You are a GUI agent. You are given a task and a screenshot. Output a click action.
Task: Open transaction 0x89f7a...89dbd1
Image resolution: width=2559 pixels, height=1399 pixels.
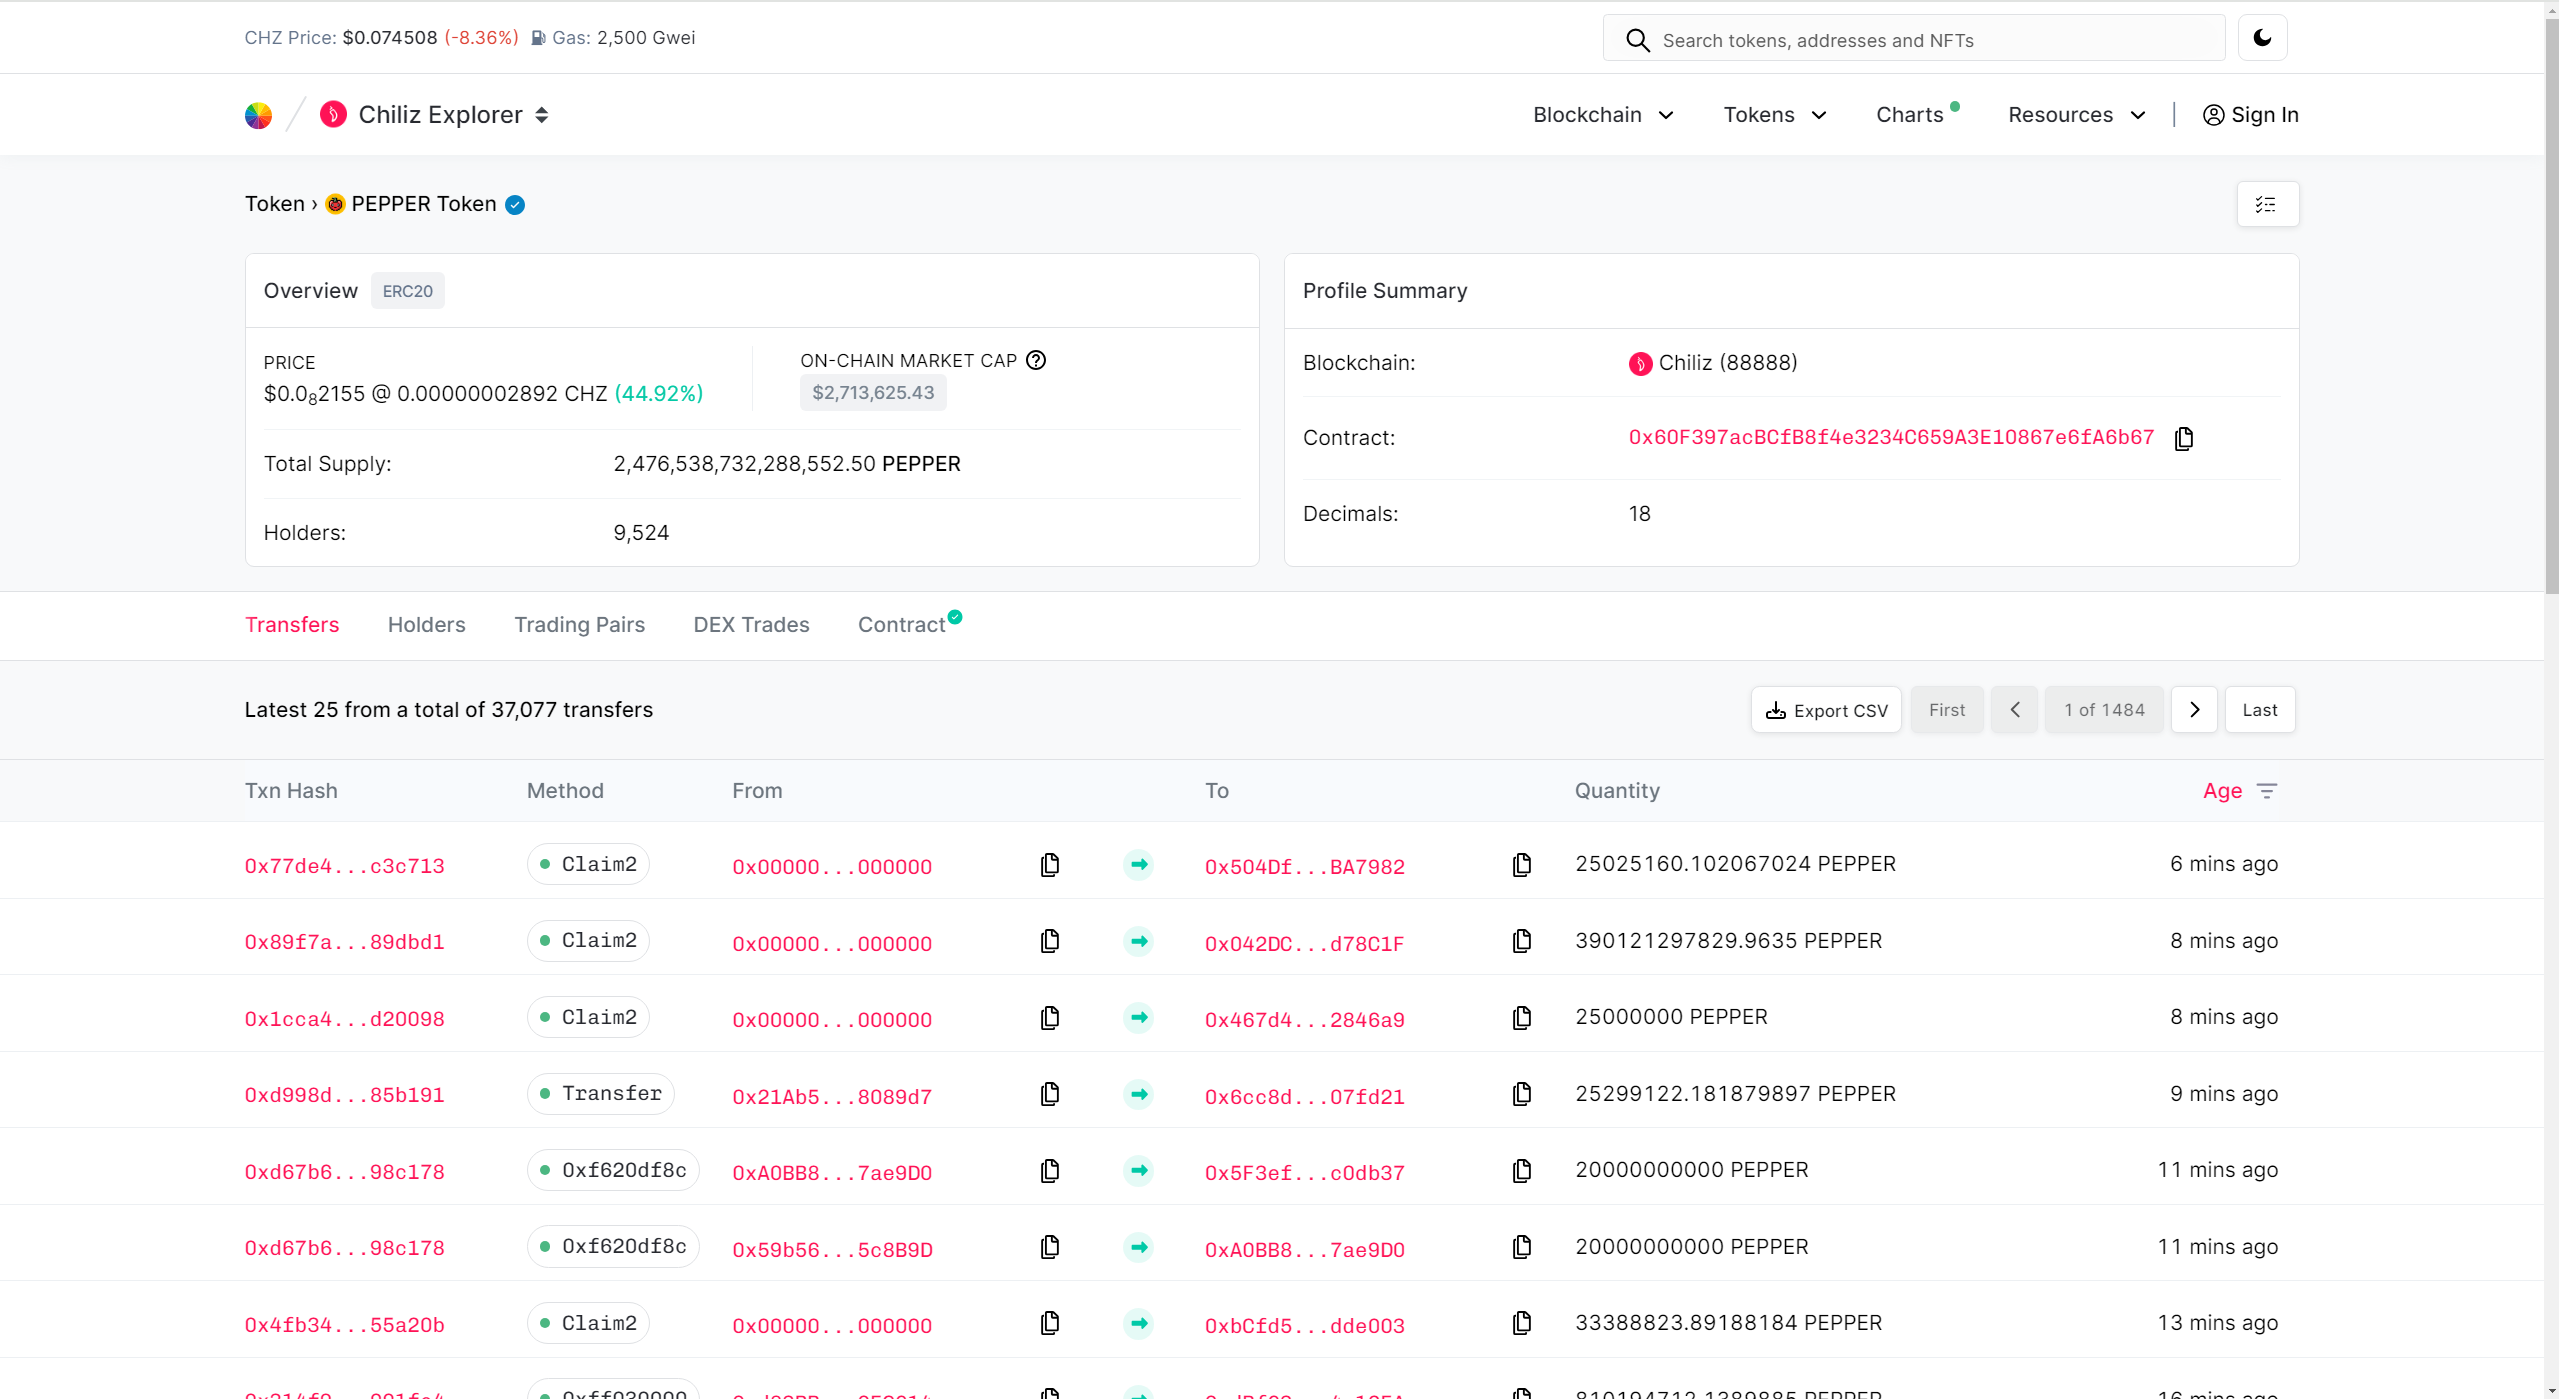click(345, 942)
